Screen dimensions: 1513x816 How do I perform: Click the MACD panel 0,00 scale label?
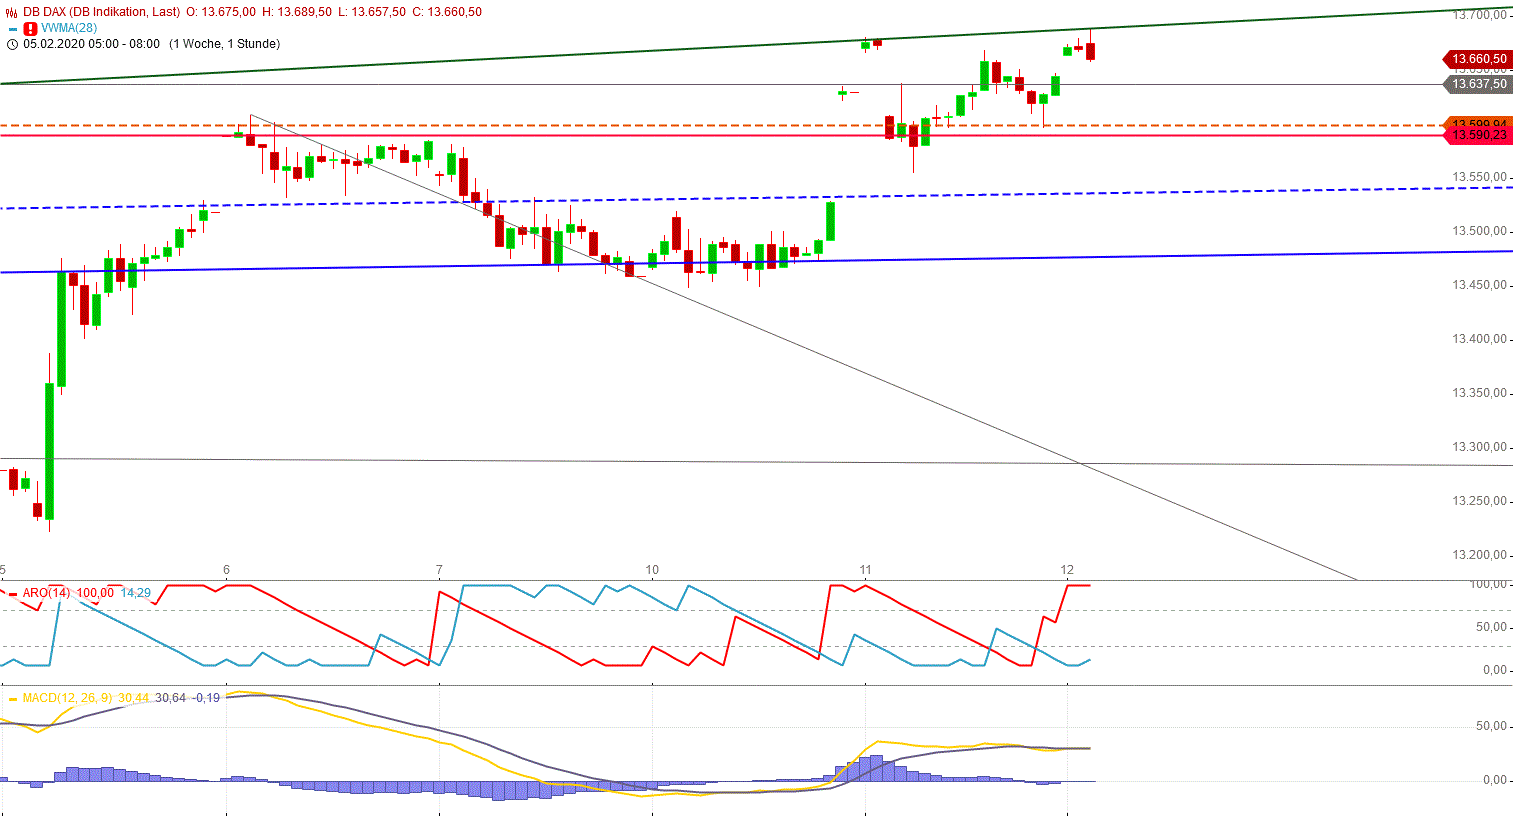pyautogui.click(x=1494, y=780)
